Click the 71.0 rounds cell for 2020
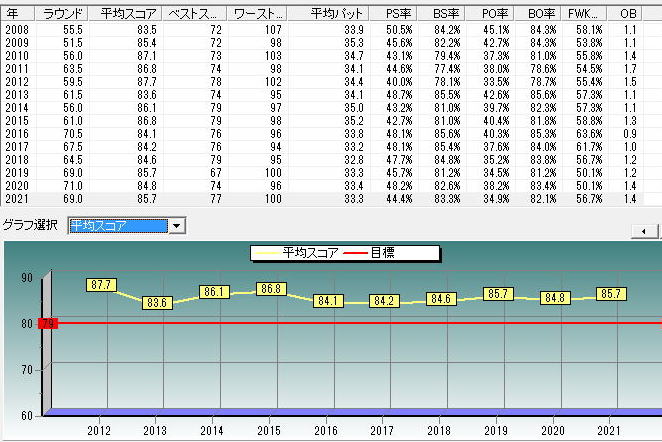 (x=73, y=186)
